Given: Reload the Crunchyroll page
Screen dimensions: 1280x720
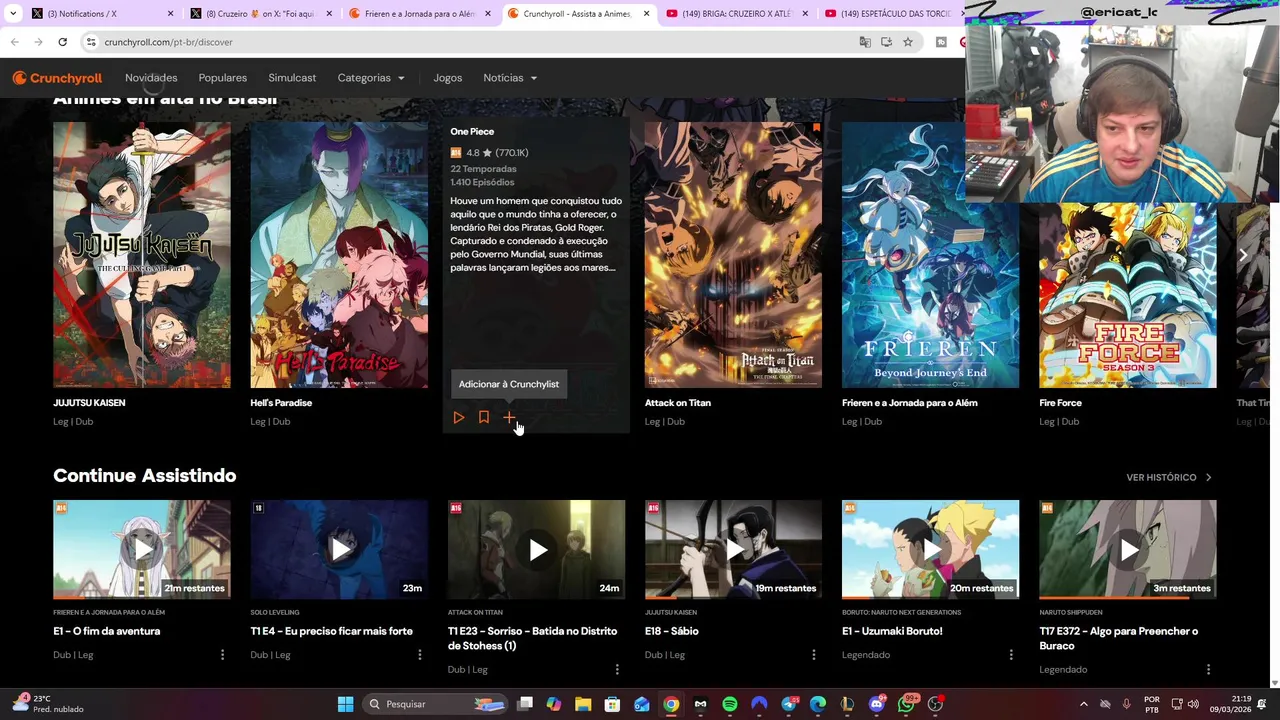Looking at the screenshot, I should coord(62,42).
